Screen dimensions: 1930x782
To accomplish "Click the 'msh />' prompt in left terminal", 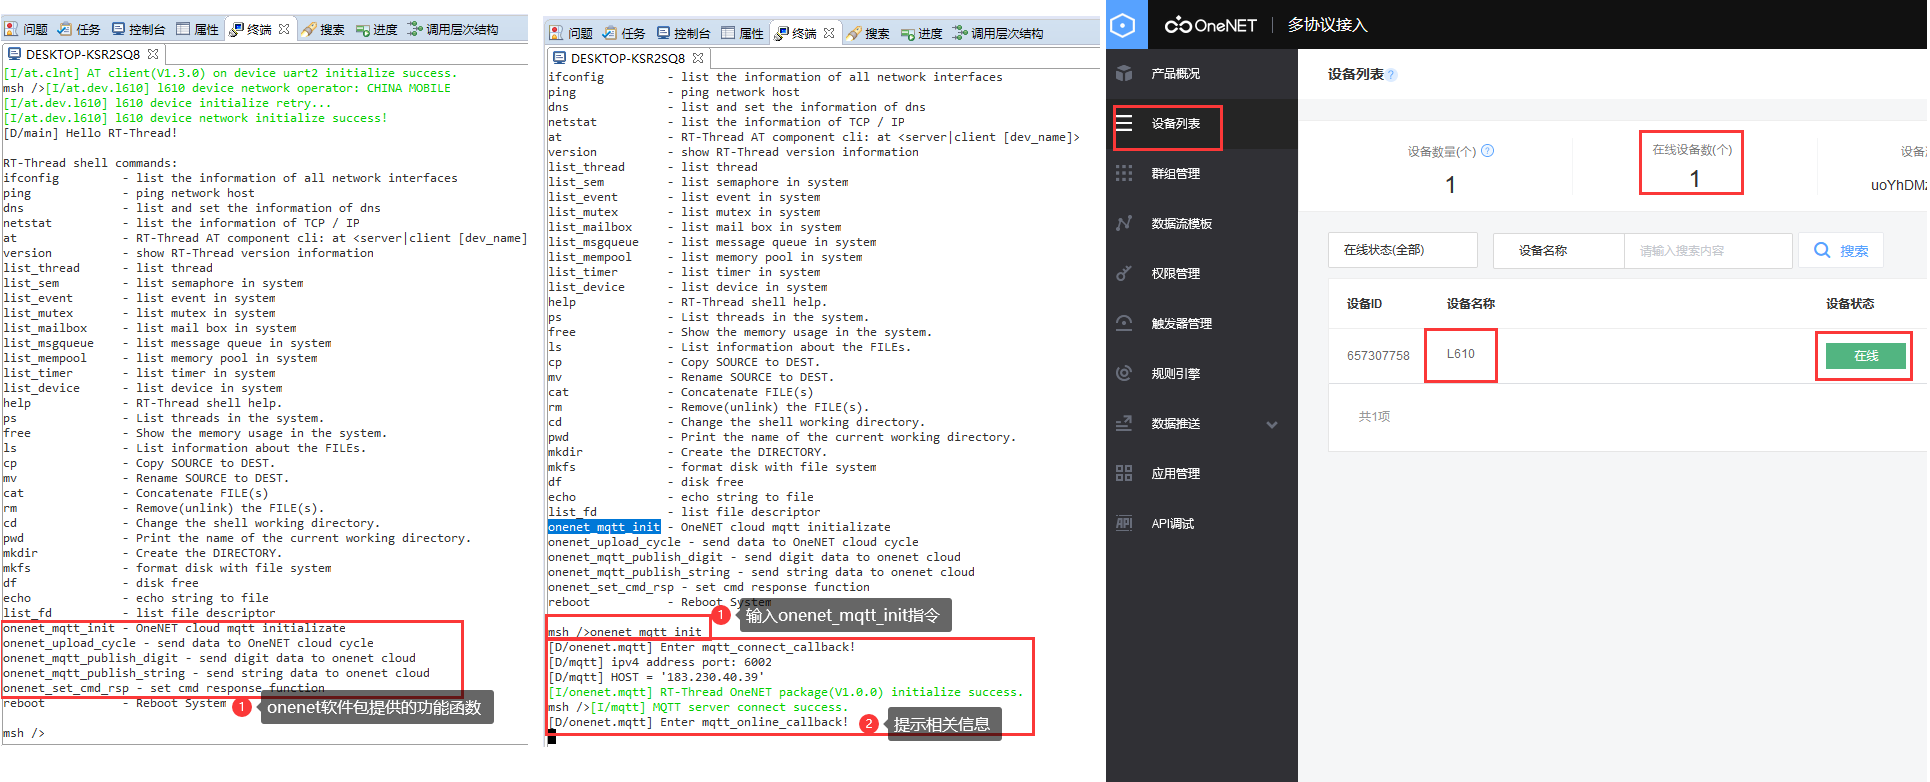I will [x=24, y=733].
